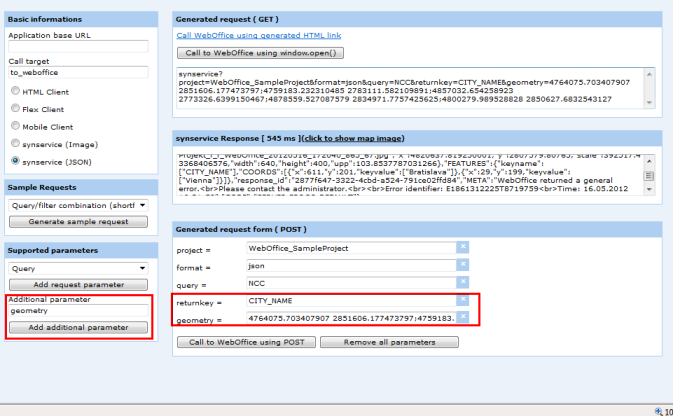
Task: Click up arrow of synservice Response scrollbar
Action: tap(649, 161)
